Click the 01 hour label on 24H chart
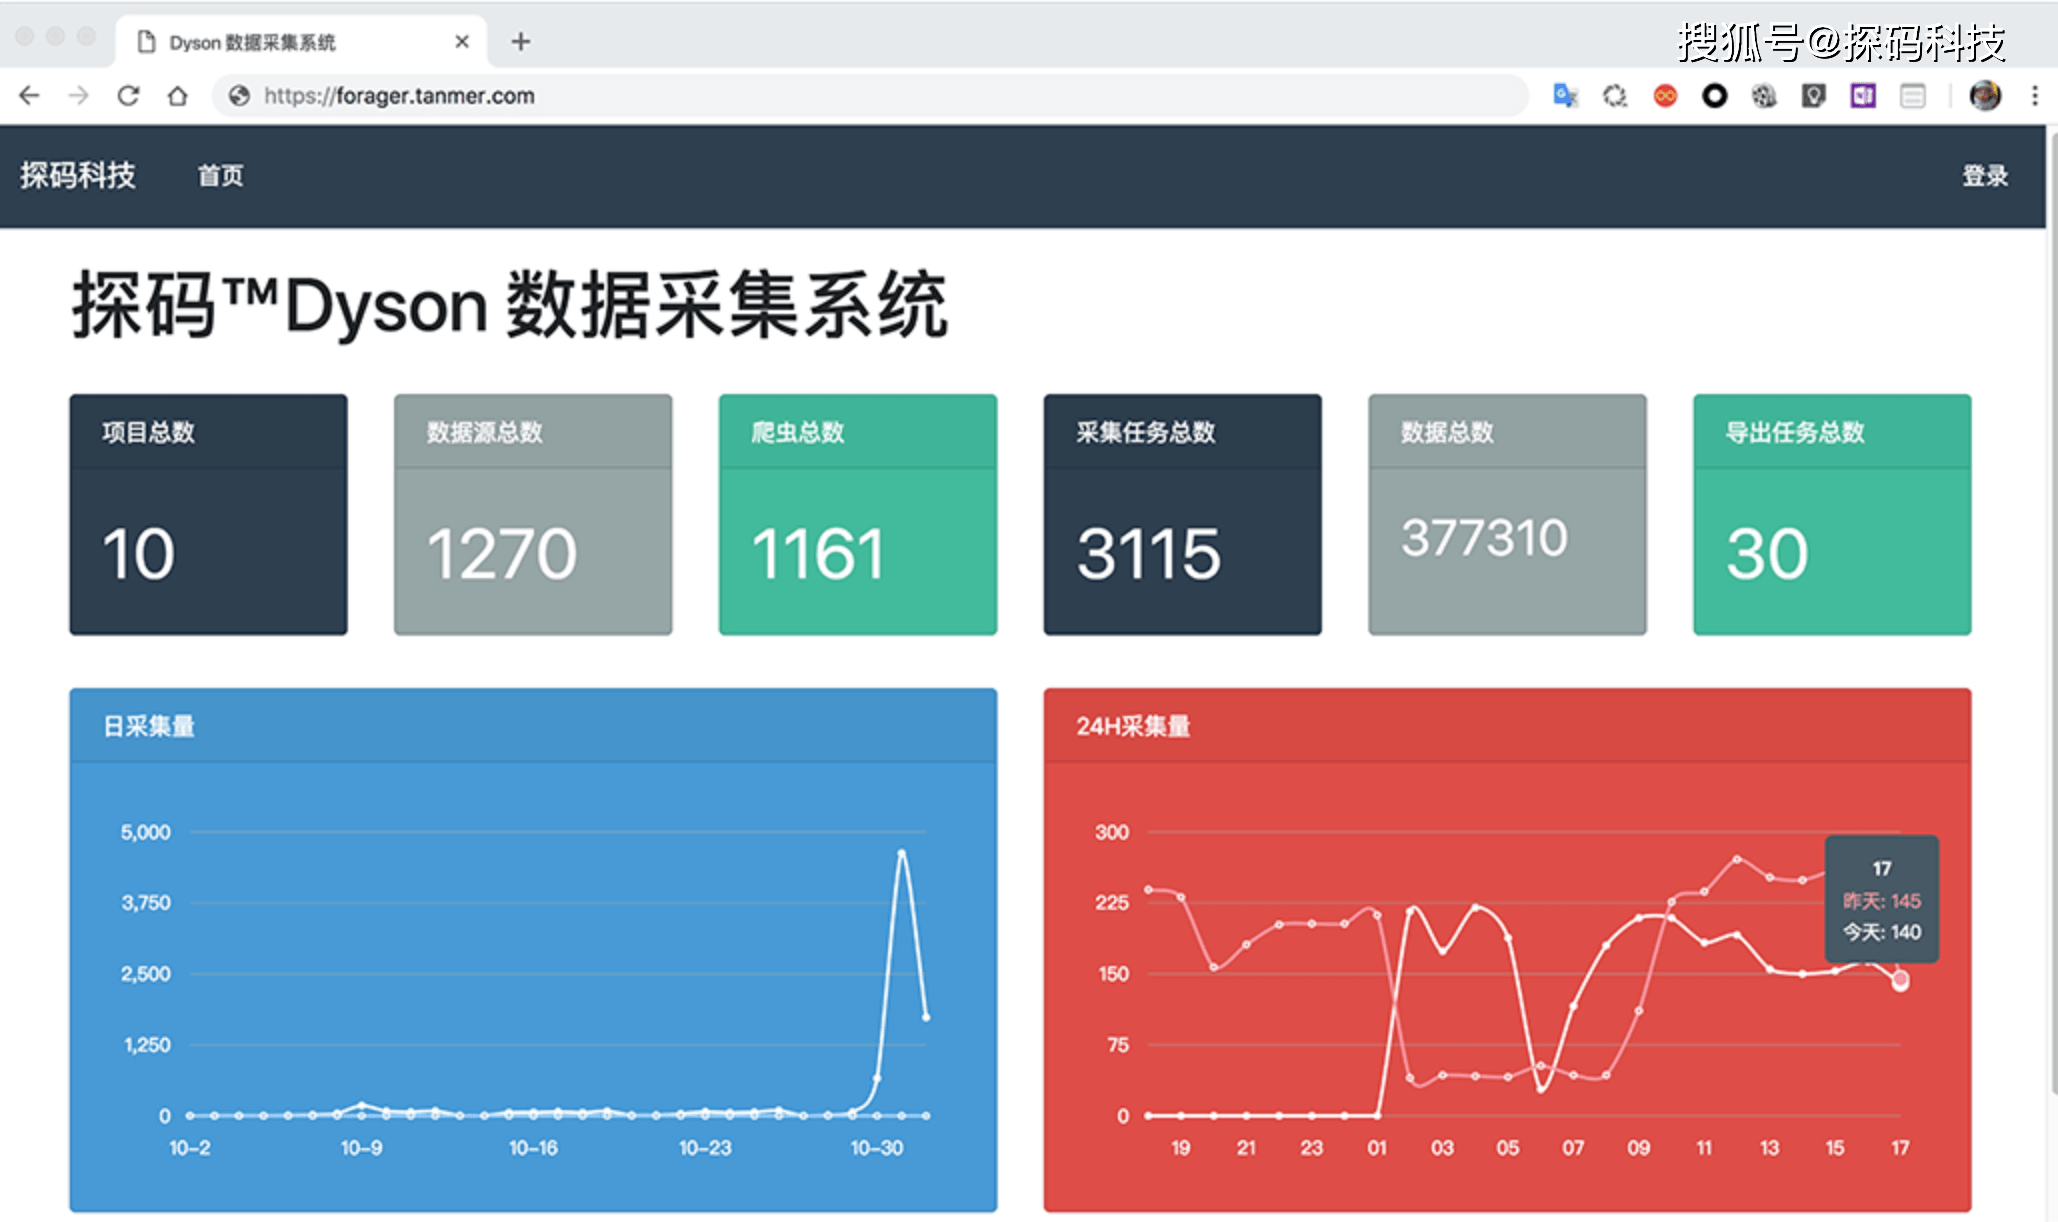This screenshot has height=1222, width=2058. (1377, 1148)
